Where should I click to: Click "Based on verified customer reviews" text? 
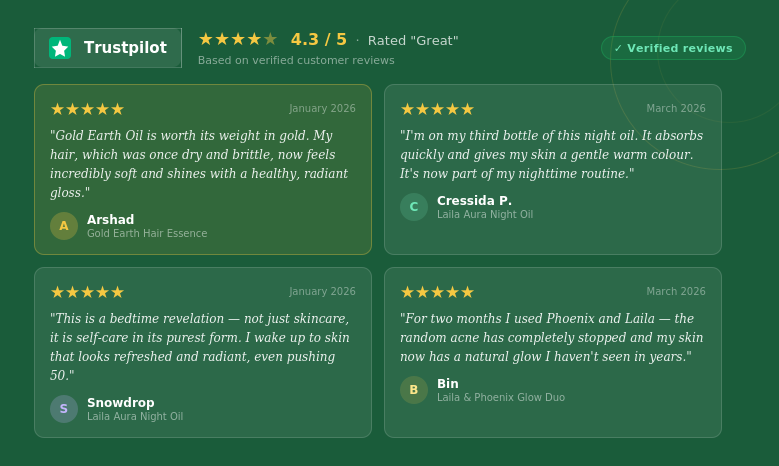(296, 61)
